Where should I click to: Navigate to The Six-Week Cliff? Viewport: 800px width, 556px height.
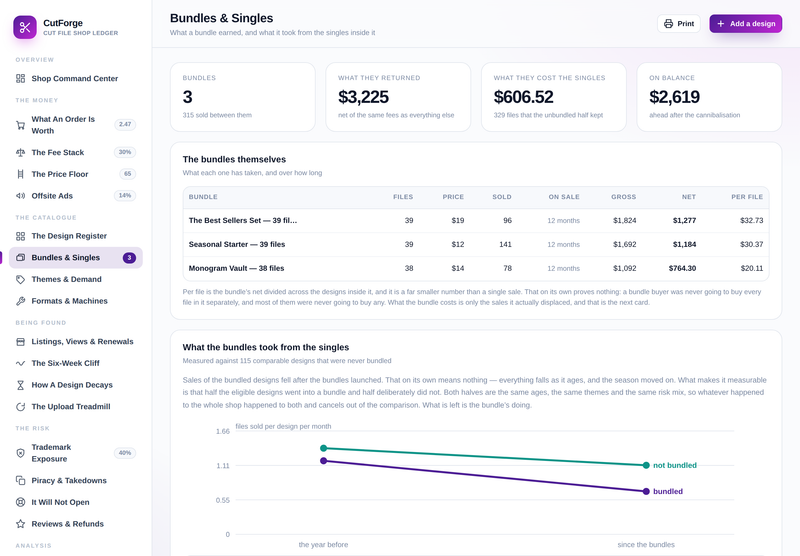tap(76, 363)
